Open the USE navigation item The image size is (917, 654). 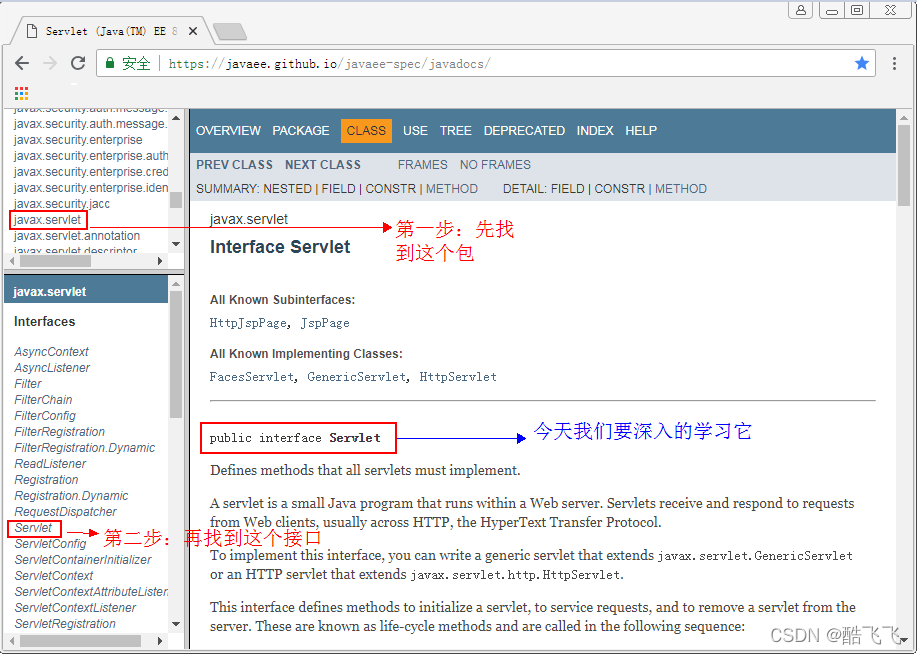coord(415,130)
